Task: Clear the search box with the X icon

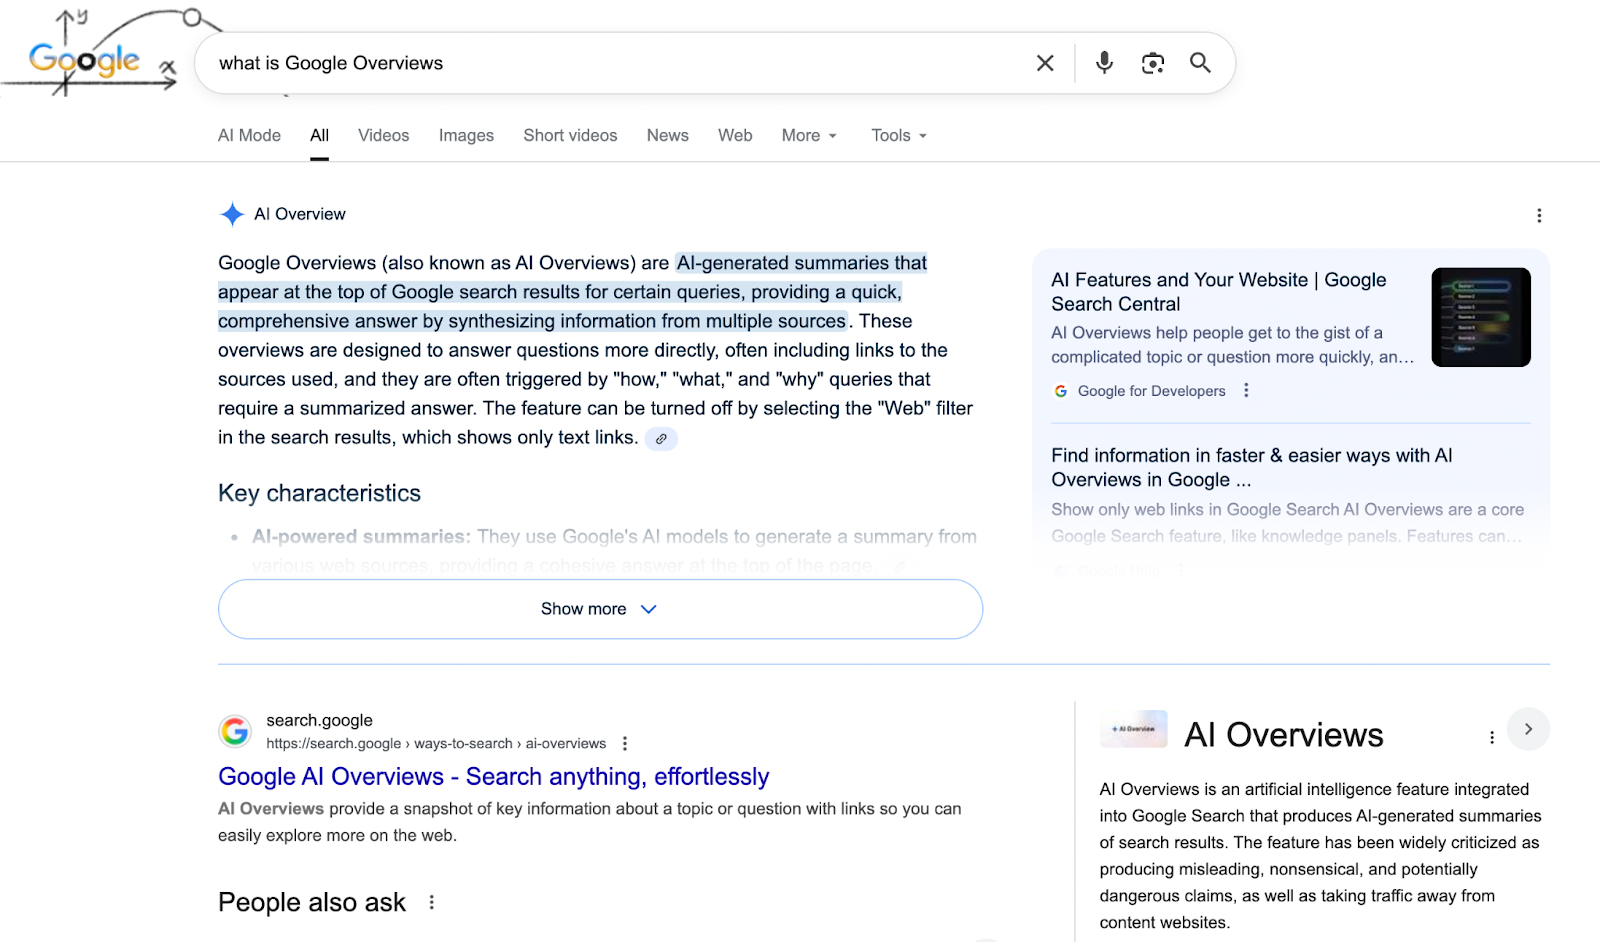Action: point(1045,63)
